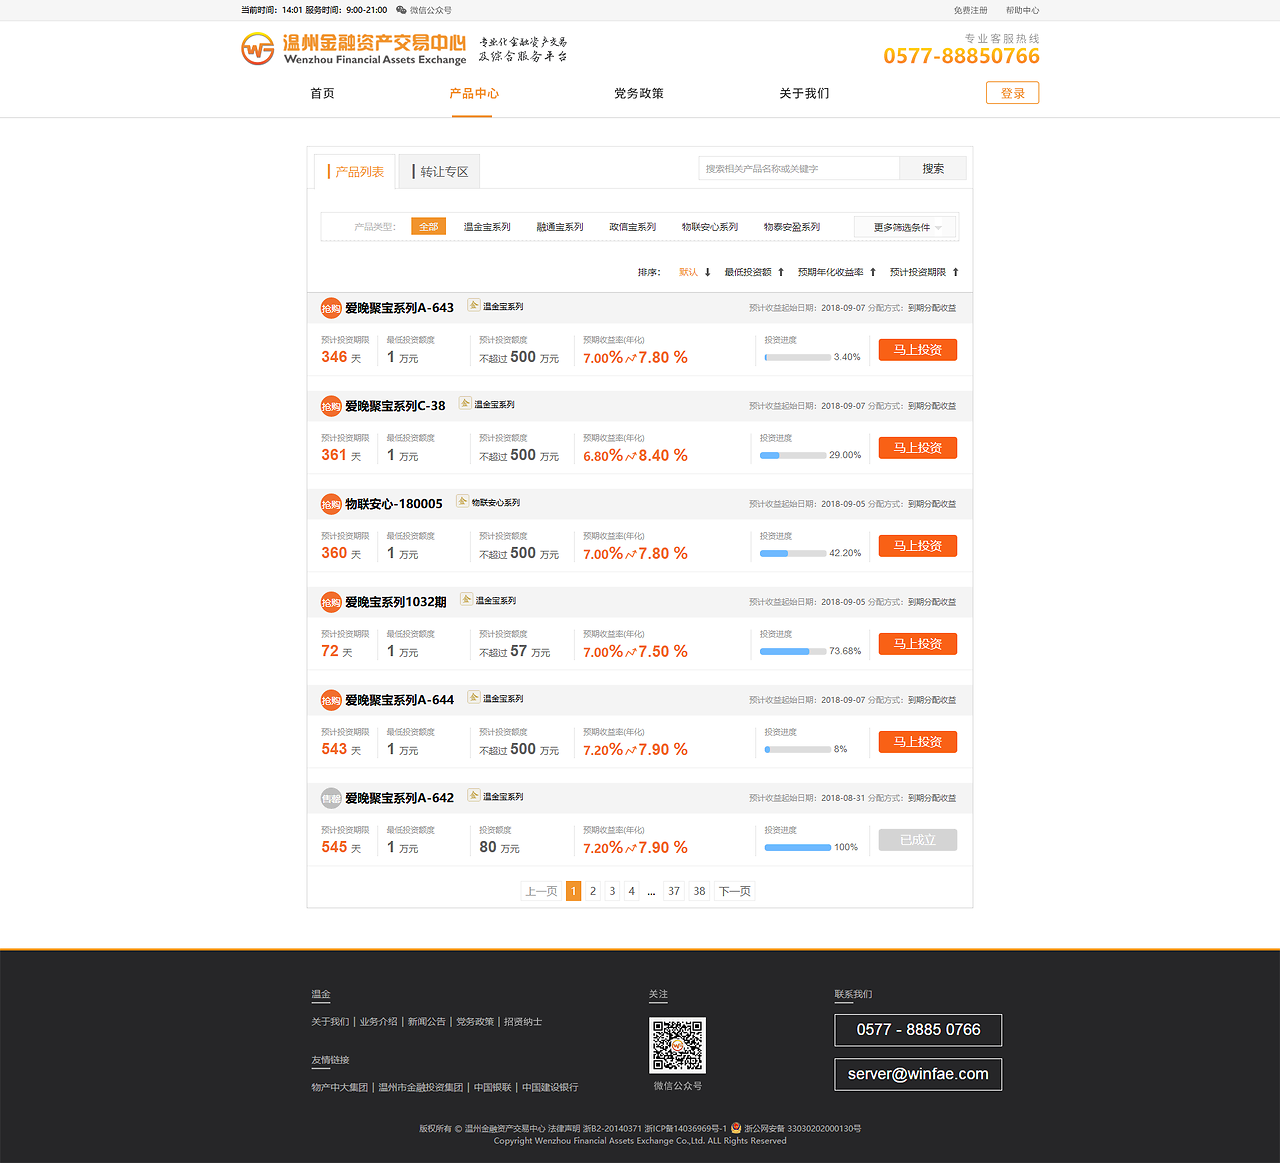Sort by 预期年化收益率 arrow
Image resolution: width=1280 pixels, height=1163 pixels.
(x=873, y=272)
